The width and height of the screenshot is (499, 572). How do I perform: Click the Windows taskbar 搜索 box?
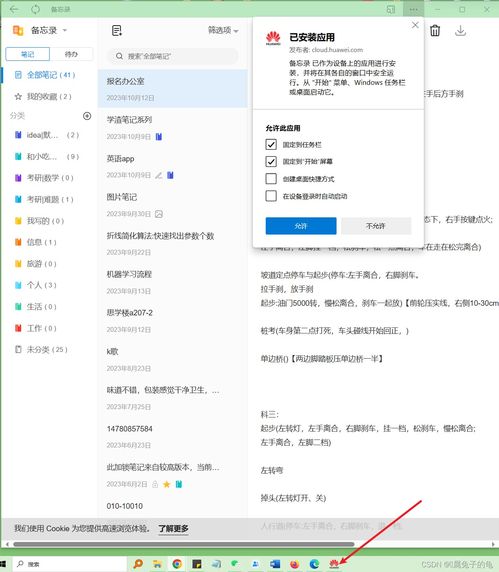coord(69,564)
